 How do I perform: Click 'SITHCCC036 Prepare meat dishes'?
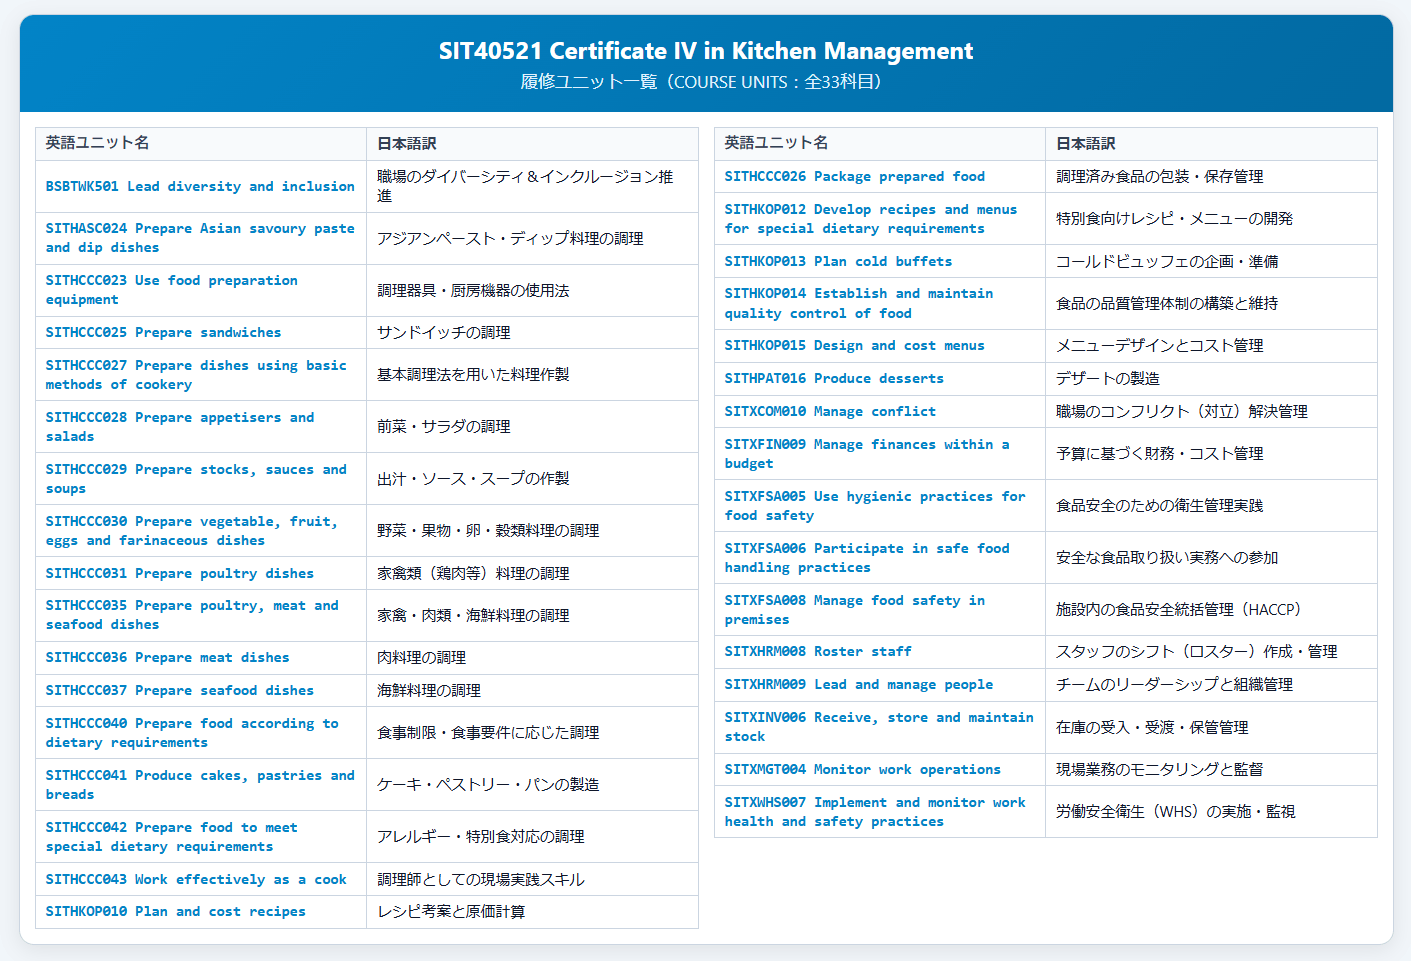click(x=167, y=657)
